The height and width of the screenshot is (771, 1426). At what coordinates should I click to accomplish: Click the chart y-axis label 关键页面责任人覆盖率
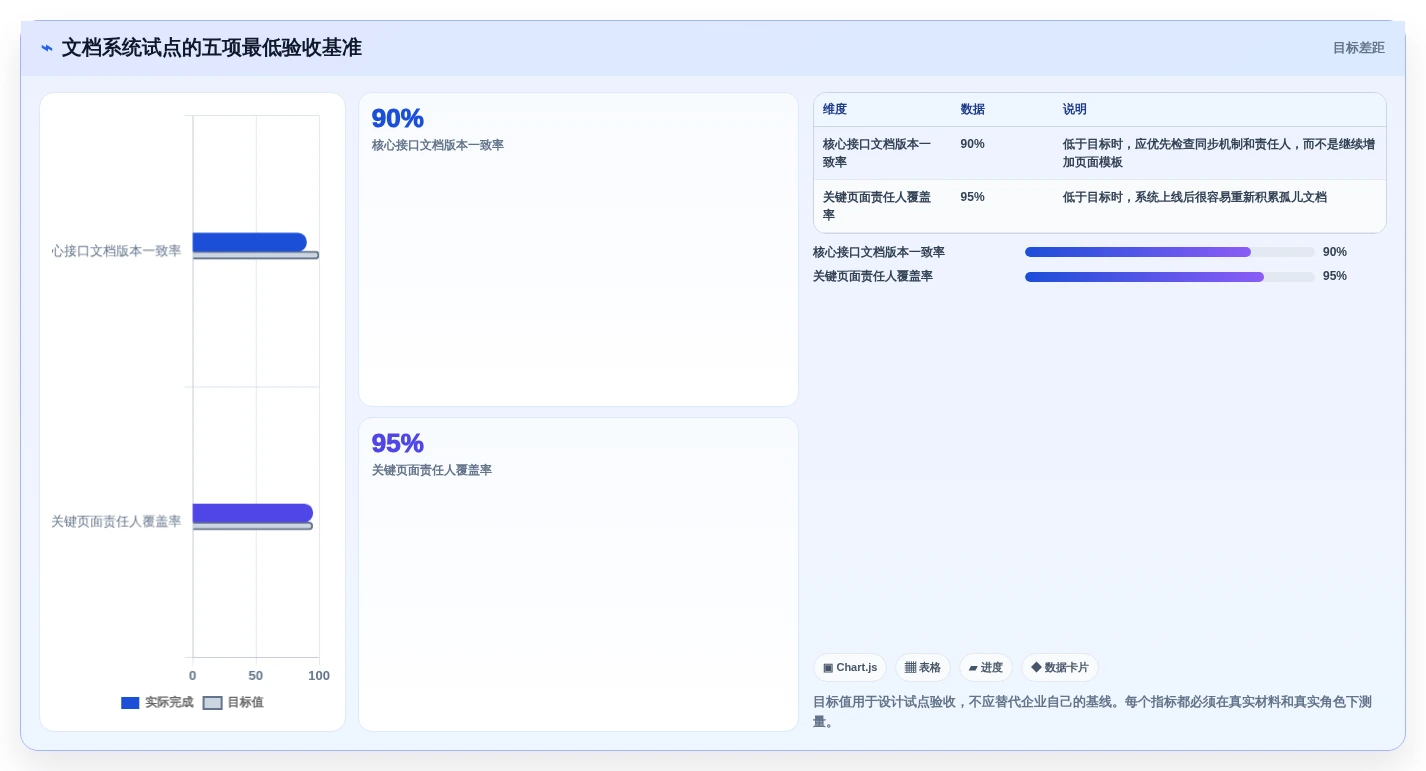116,522
